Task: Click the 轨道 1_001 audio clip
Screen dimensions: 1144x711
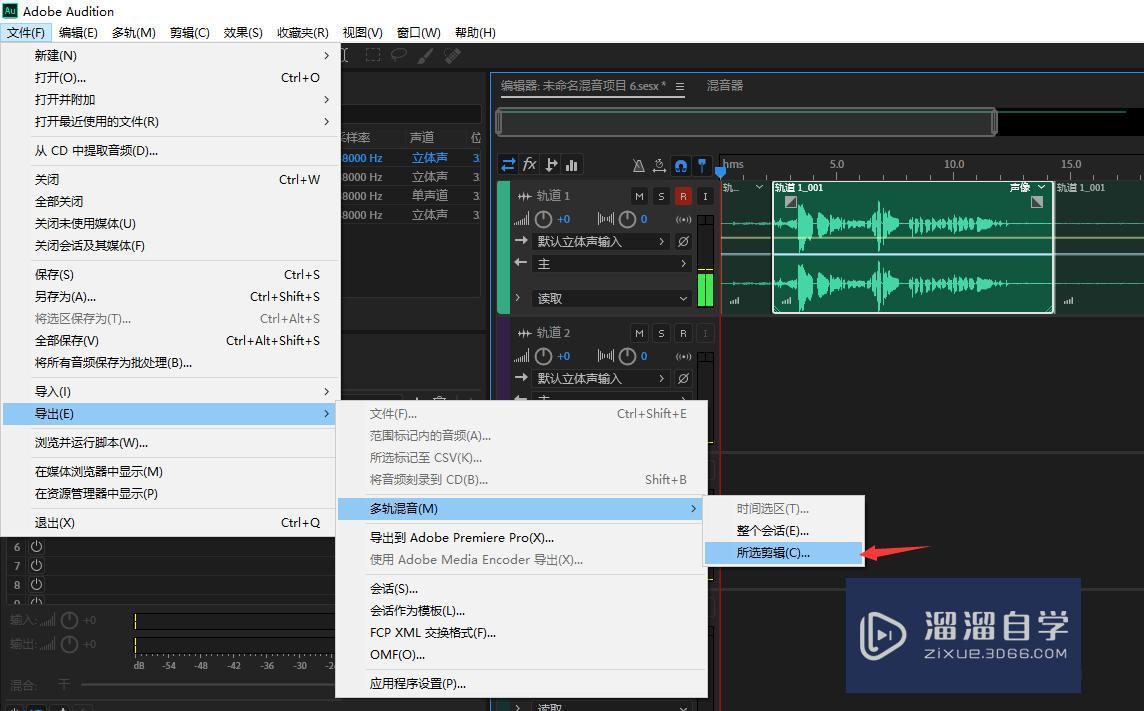Action: [913, 248]
